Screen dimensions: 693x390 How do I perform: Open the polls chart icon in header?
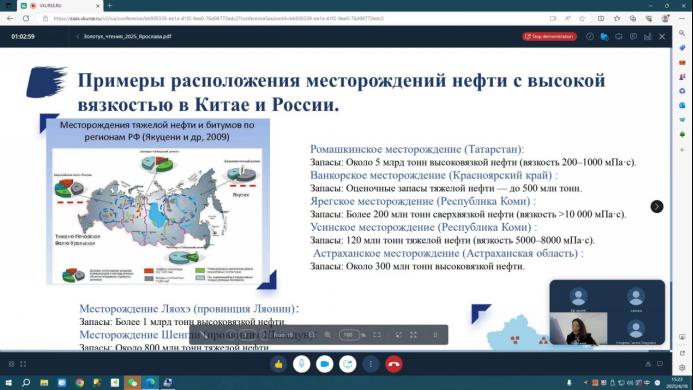(x=647, y=37)
